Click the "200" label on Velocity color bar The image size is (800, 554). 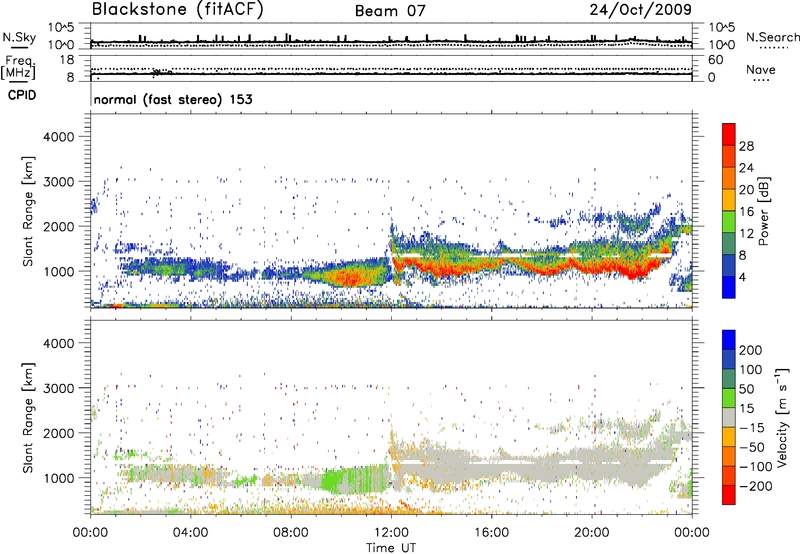(751, 350)
